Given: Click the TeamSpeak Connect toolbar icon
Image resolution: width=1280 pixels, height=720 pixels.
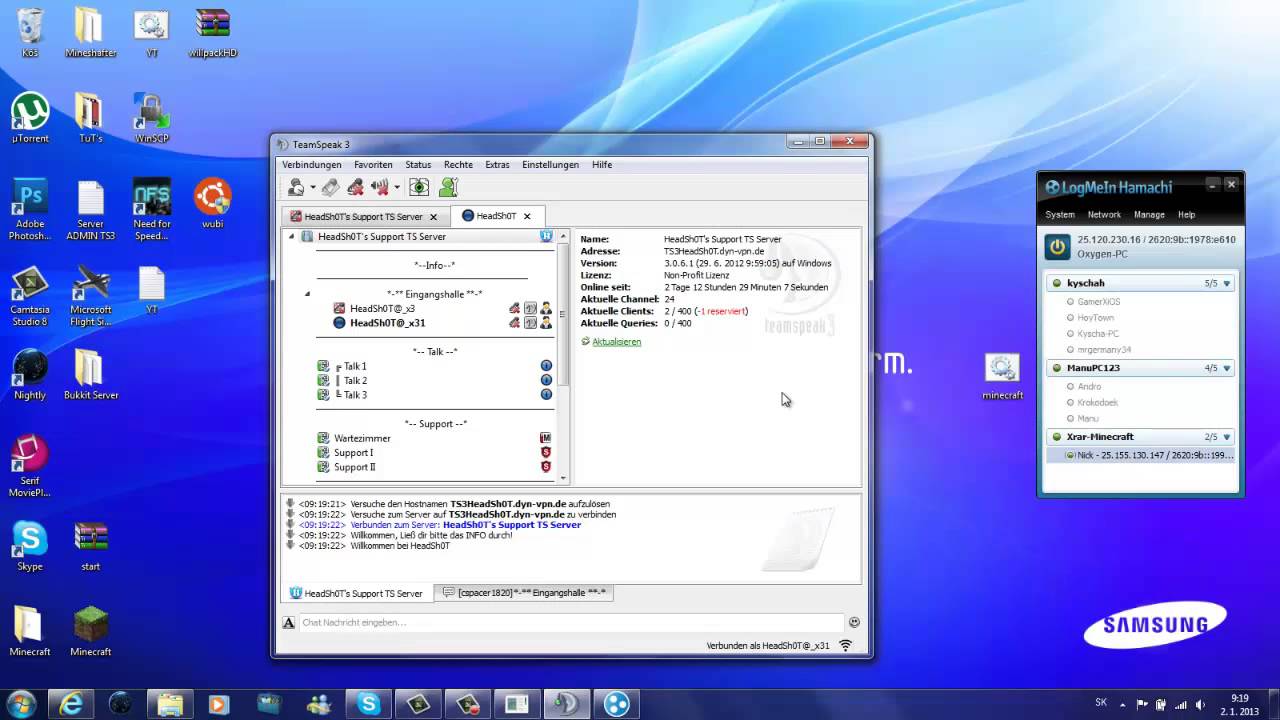Looking at the screenshot, I should coord(296,187).
